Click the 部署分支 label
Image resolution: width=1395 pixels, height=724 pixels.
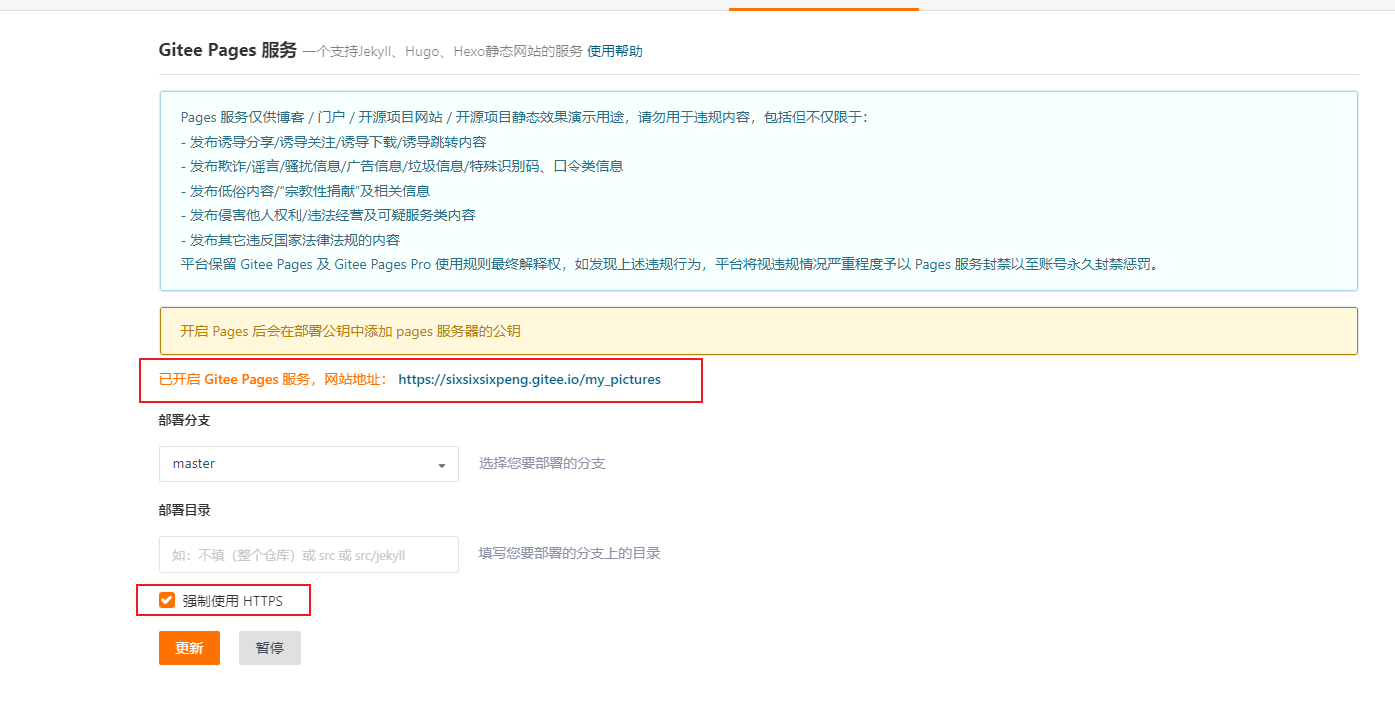185,420
